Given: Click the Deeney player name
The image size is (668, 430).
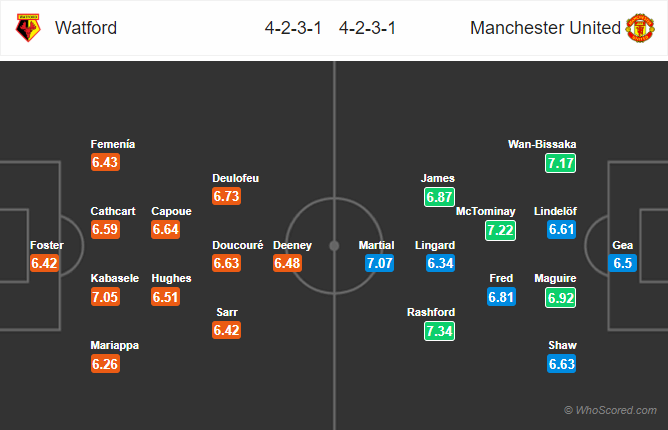Looking at the screenshot, I should [292, 245].
